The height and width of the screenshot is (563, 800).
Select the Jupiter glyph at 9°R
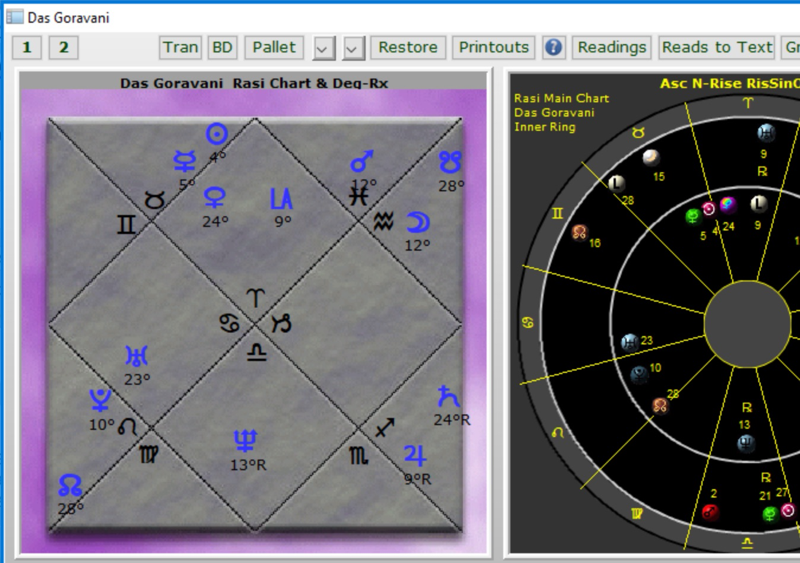[x=416, y=456]
